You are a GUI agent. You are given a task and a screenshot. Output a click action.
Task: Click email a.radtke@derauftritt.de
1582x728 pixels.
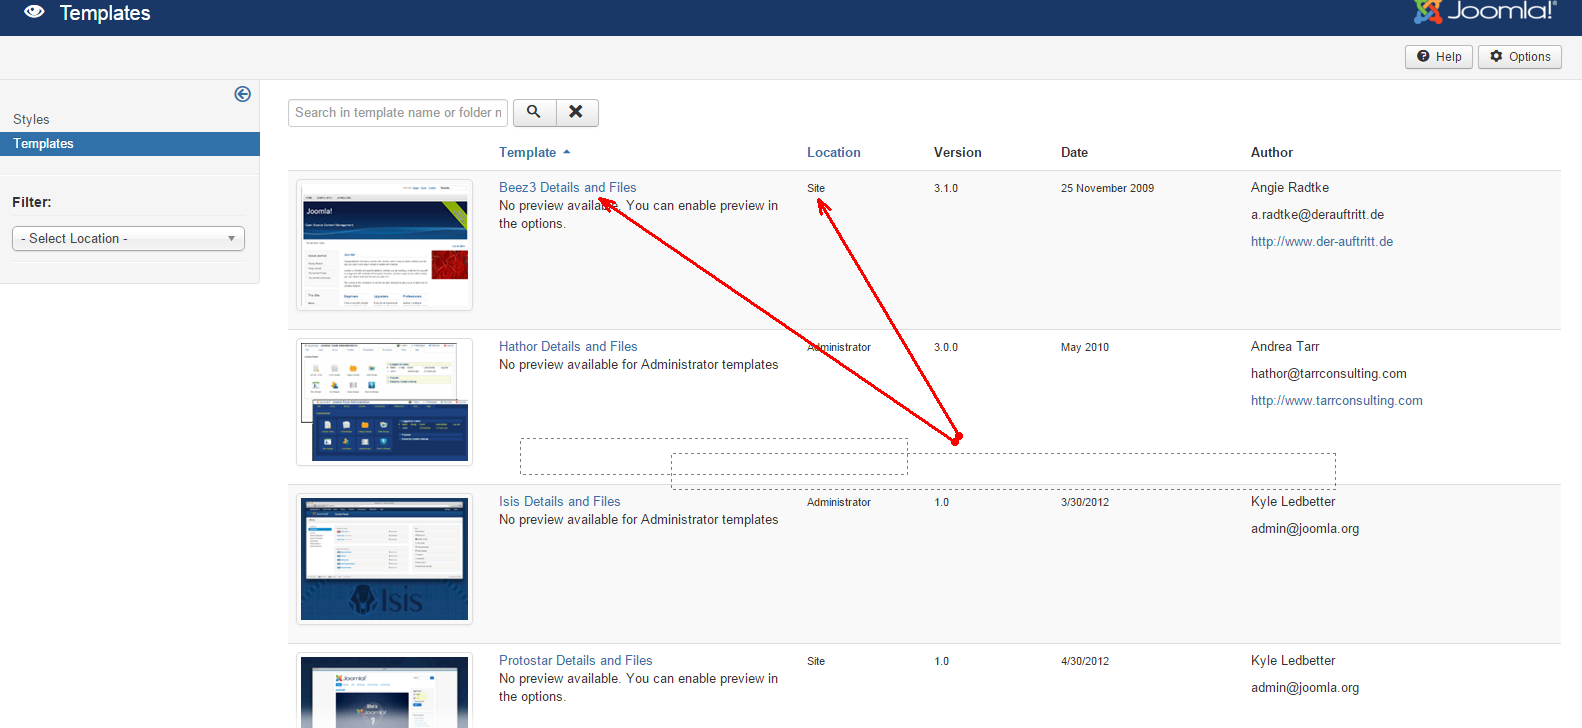(1318, 214)
